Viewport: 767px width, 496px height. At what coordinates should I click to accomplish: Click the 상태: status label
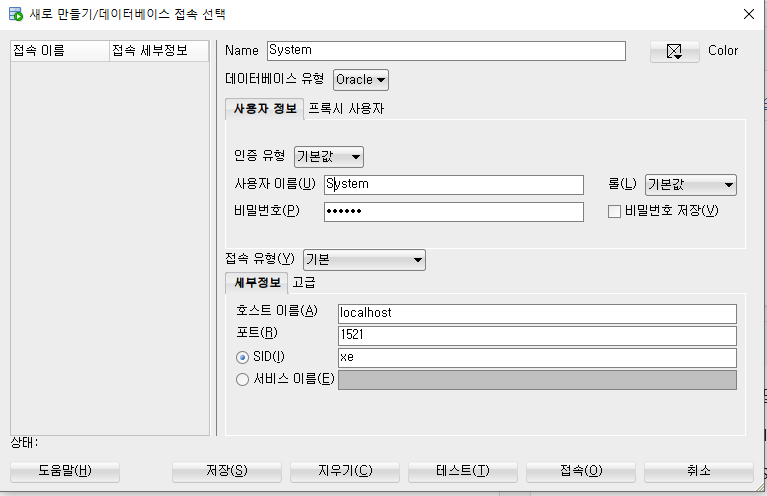pos(24,443)
